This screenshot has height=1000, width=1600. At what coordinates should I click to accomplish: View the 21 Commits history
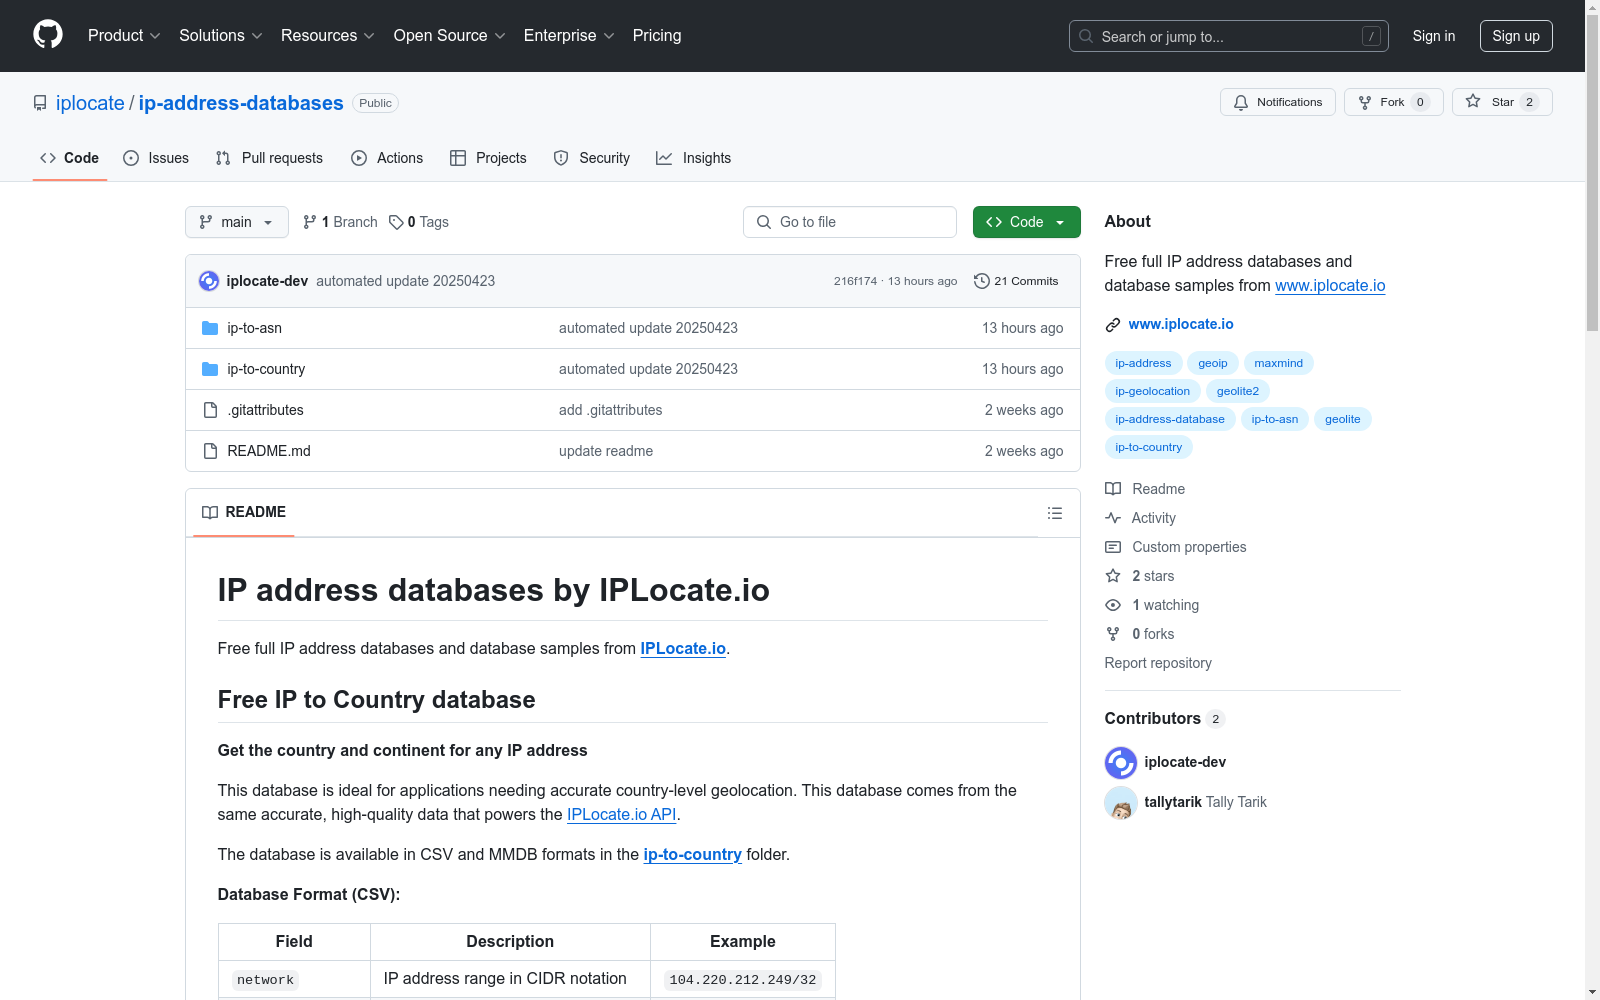tap(1016, 281)
